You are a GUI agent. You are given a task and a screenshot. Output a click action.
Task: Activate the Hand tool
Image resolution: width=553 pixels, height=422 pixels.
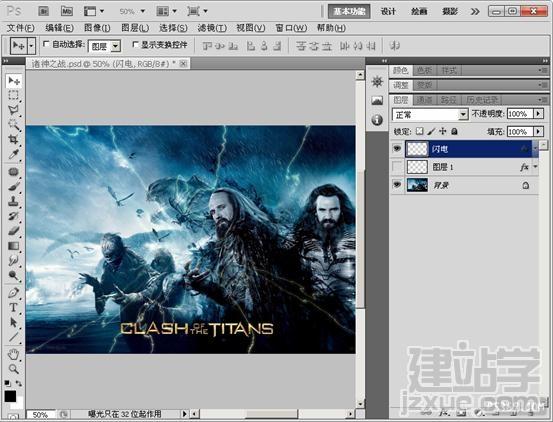tap(13, 354)
